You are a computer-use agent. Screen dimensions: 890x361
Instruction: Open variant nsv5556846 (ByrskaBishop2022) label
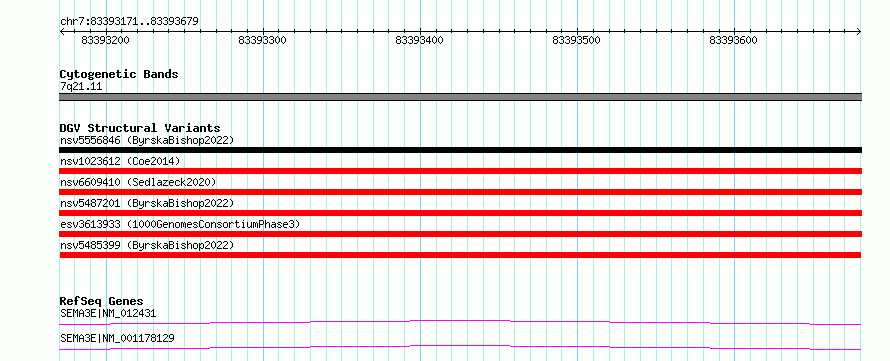click(147, 140)
